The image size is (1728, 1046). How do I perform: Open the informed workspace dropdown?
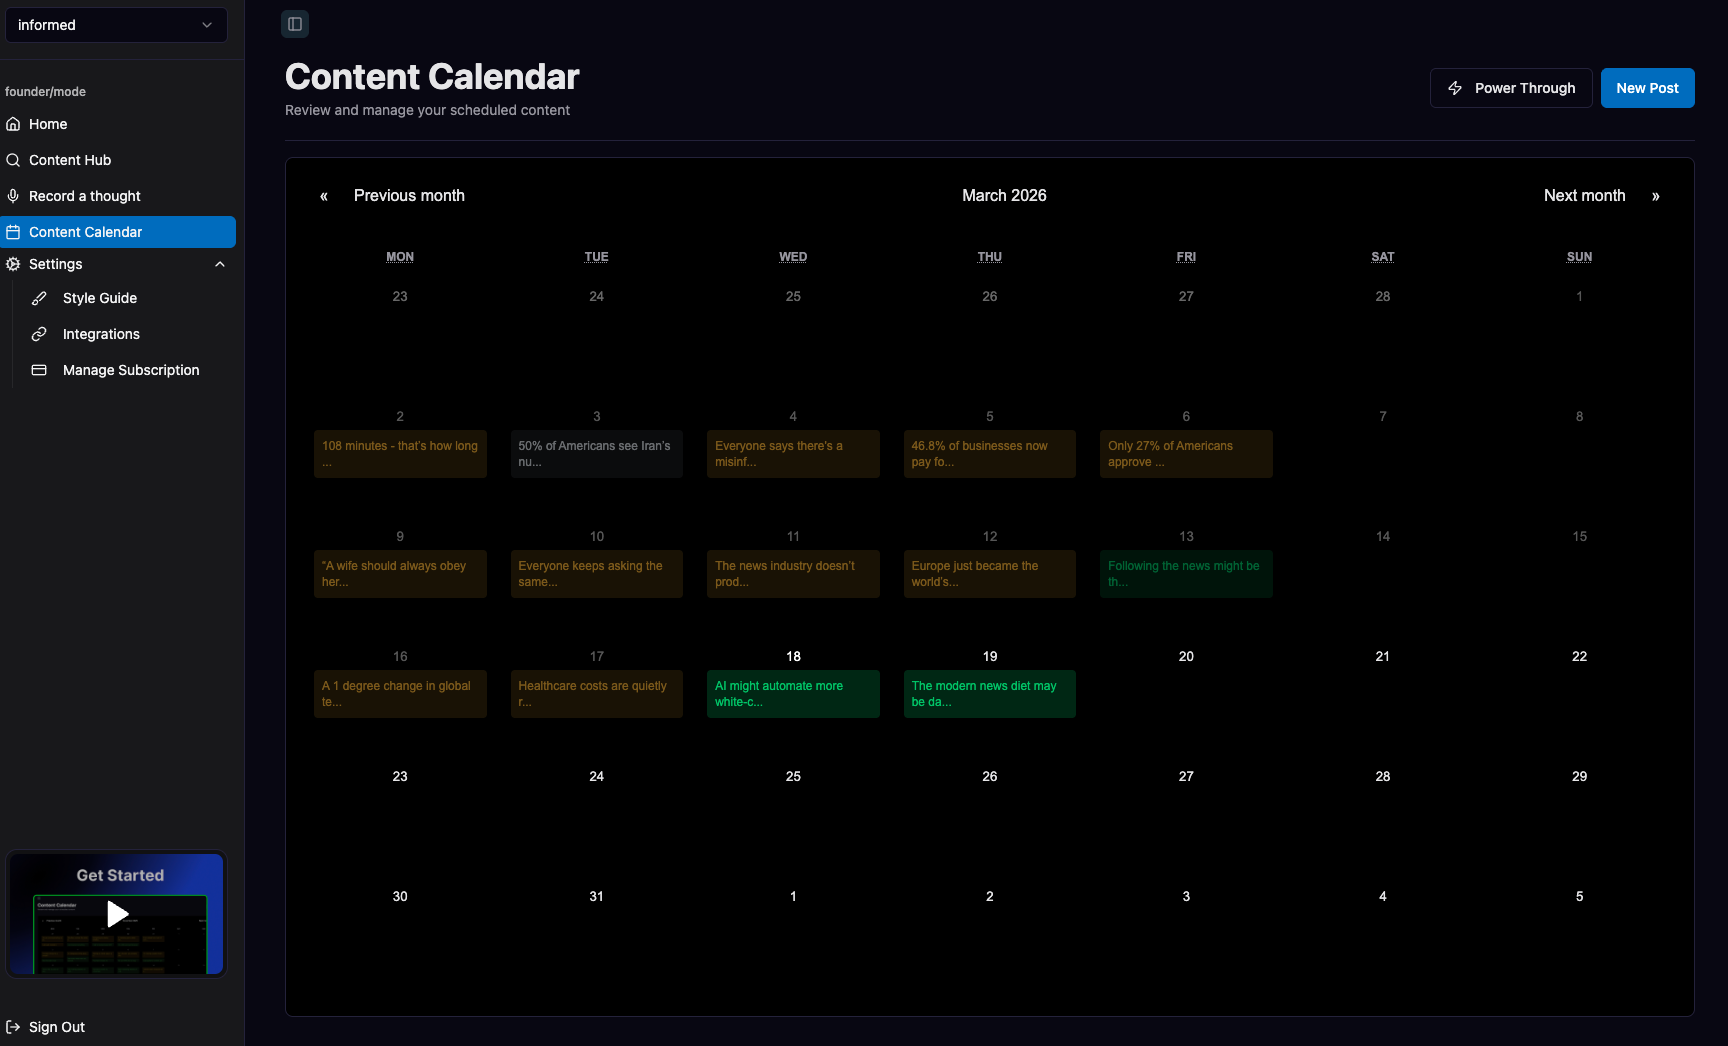pyautogui.click(x=116, y=25)
